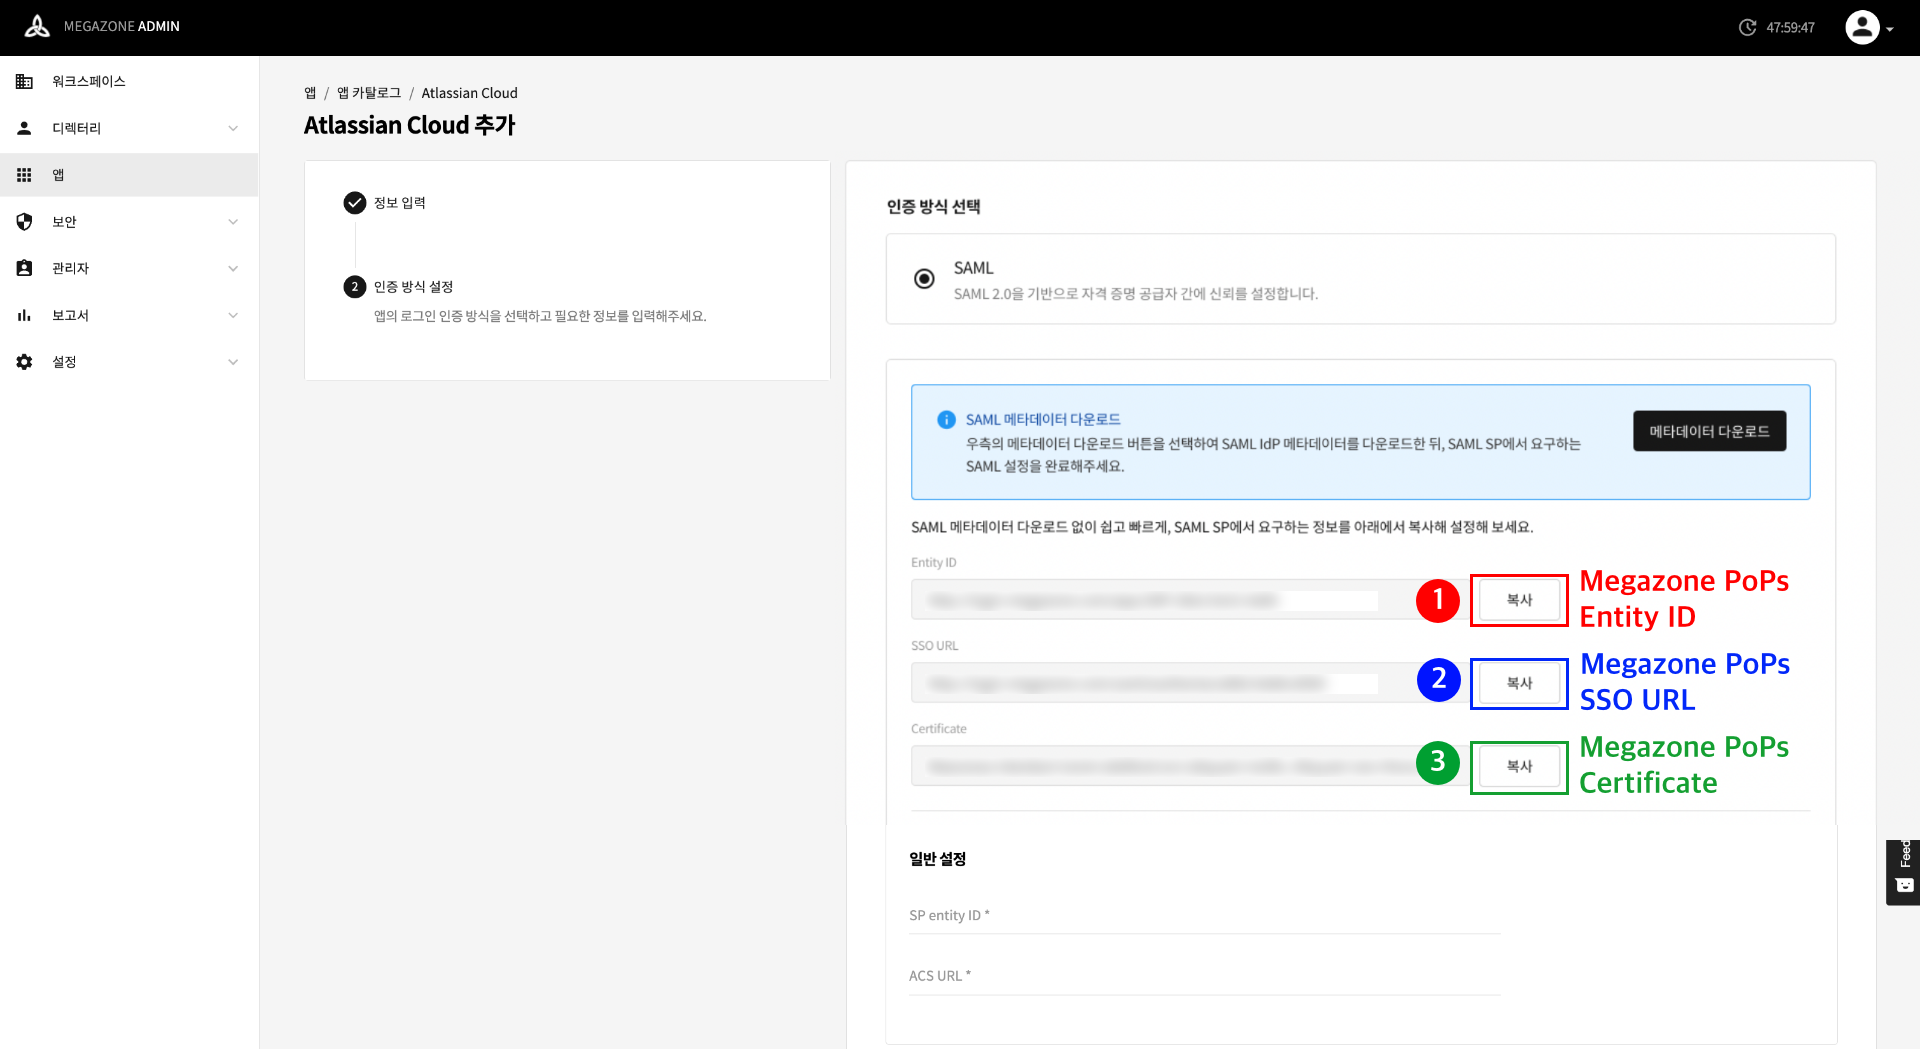Select the SAML radio button
Viewport: 1920px width, 1049px height.
point(925,279)
